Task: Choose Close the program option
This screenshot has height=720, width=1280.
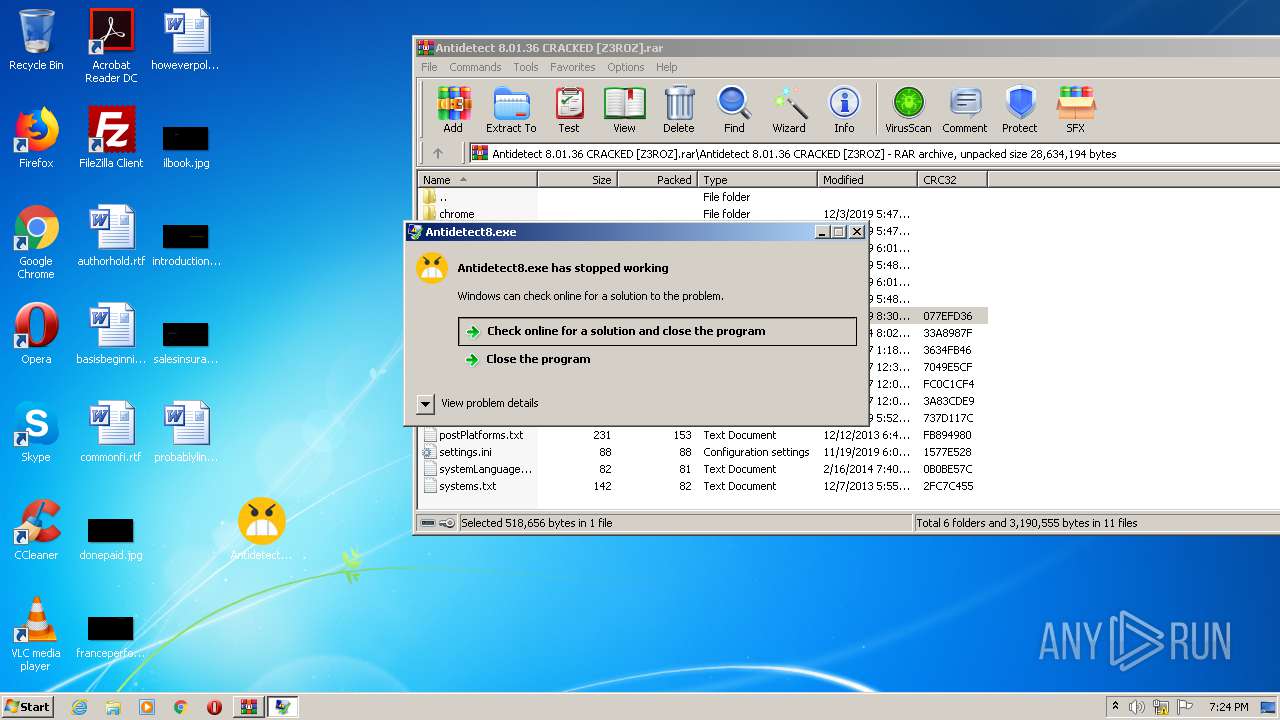Action: (538, 359)
